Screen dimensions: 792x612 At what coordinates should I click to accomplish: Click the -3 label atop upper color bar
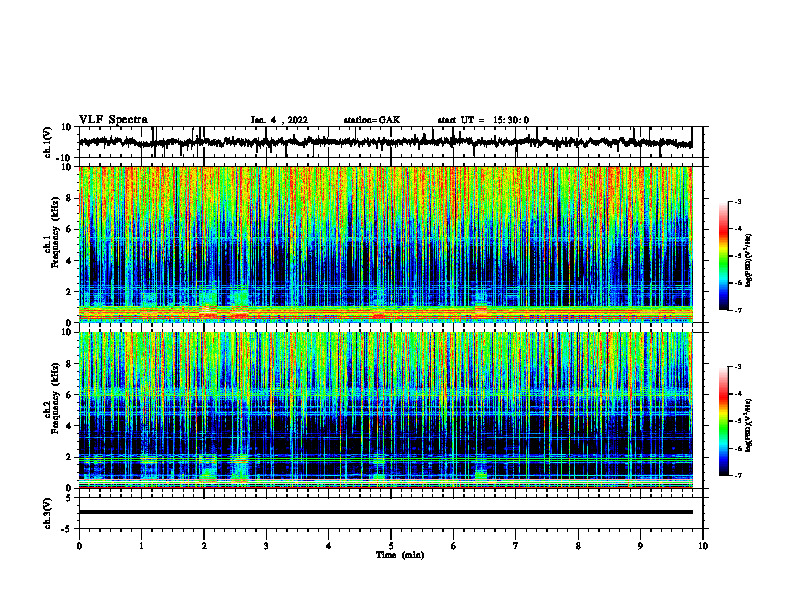click(x=737, y=201)
